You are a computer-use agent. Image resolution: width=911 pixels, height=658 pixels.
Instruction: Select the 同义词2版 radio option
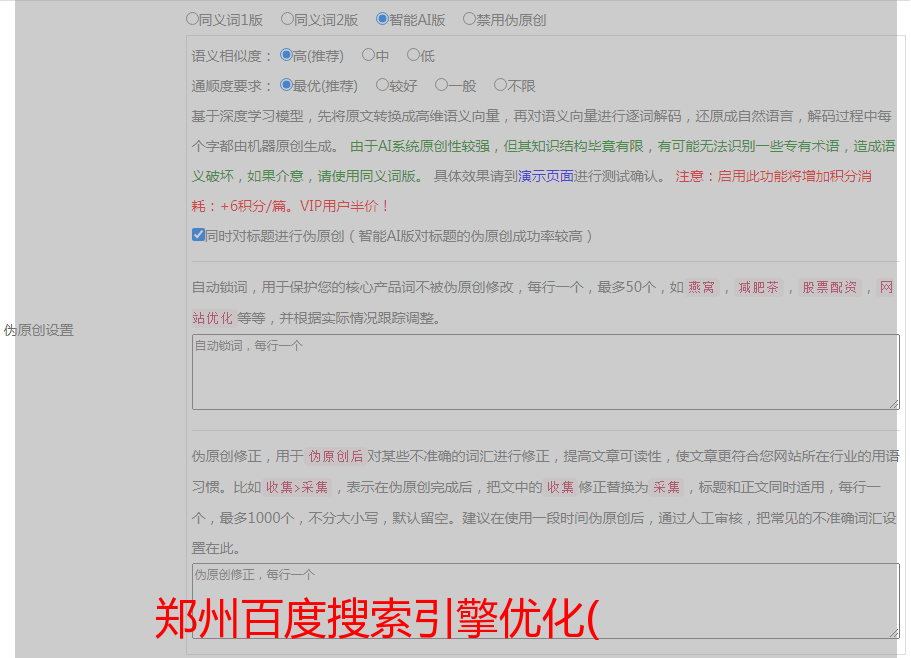pyautogui.click(x=287, y=19)
